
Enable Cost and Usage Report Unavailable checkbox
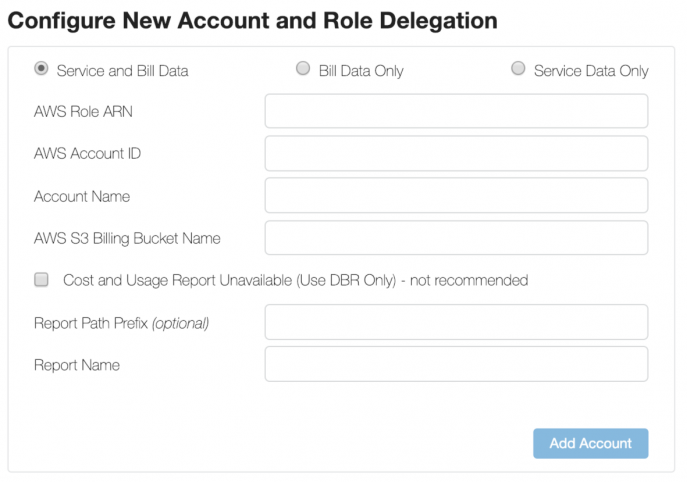point(41,280)
